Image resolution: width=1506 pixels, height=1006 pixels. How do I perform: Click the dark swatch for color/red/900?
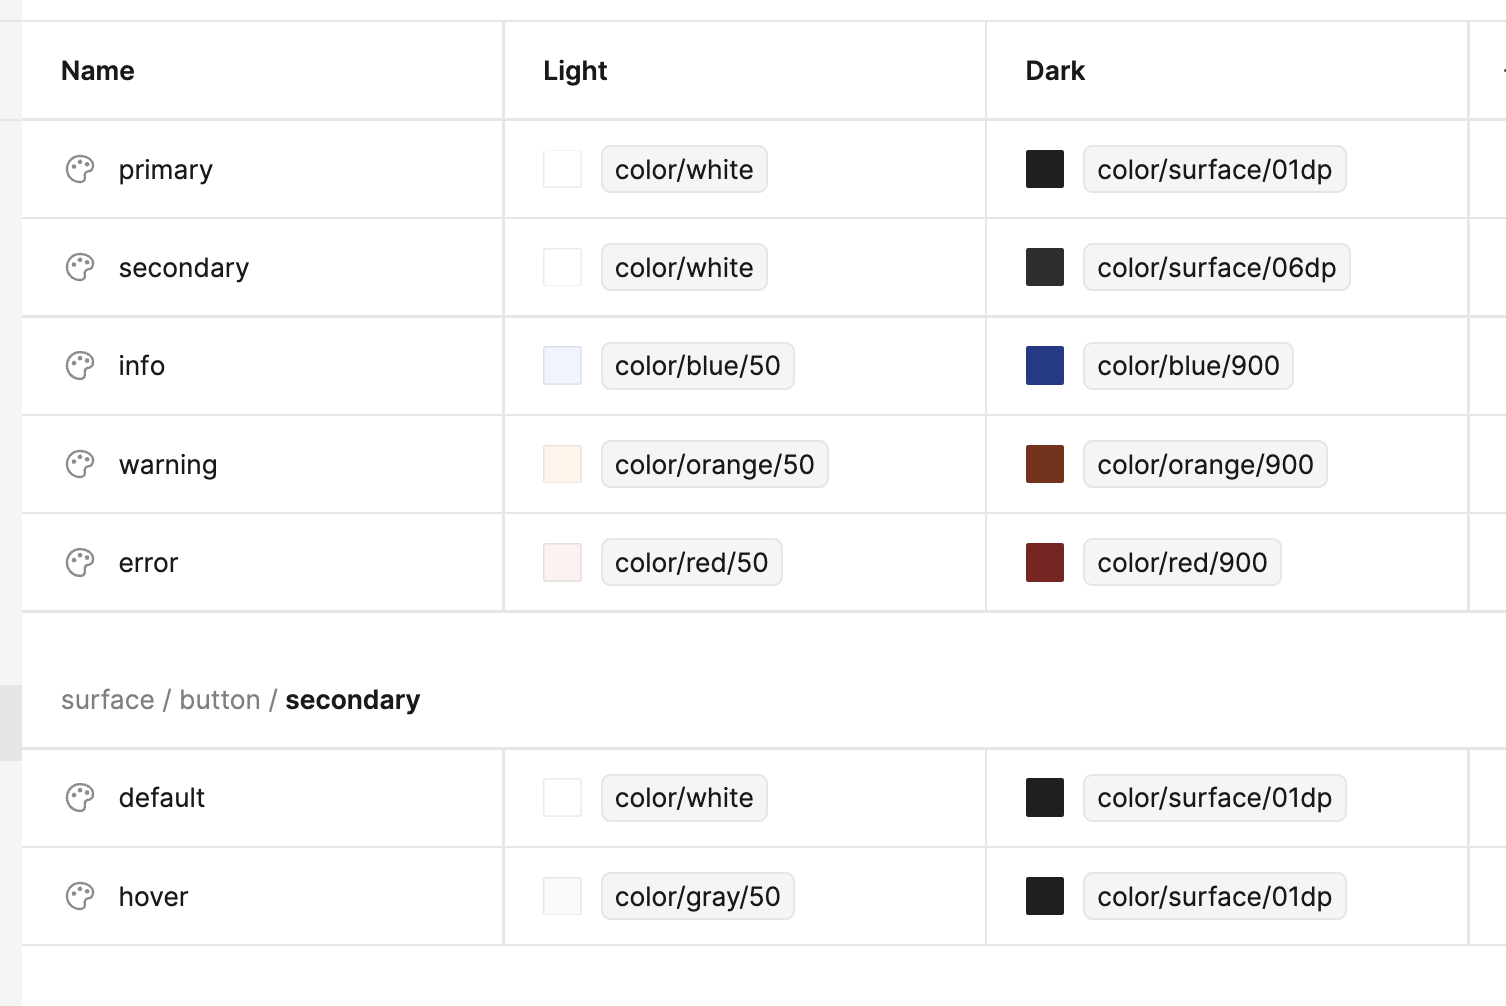coord(1044,562)
